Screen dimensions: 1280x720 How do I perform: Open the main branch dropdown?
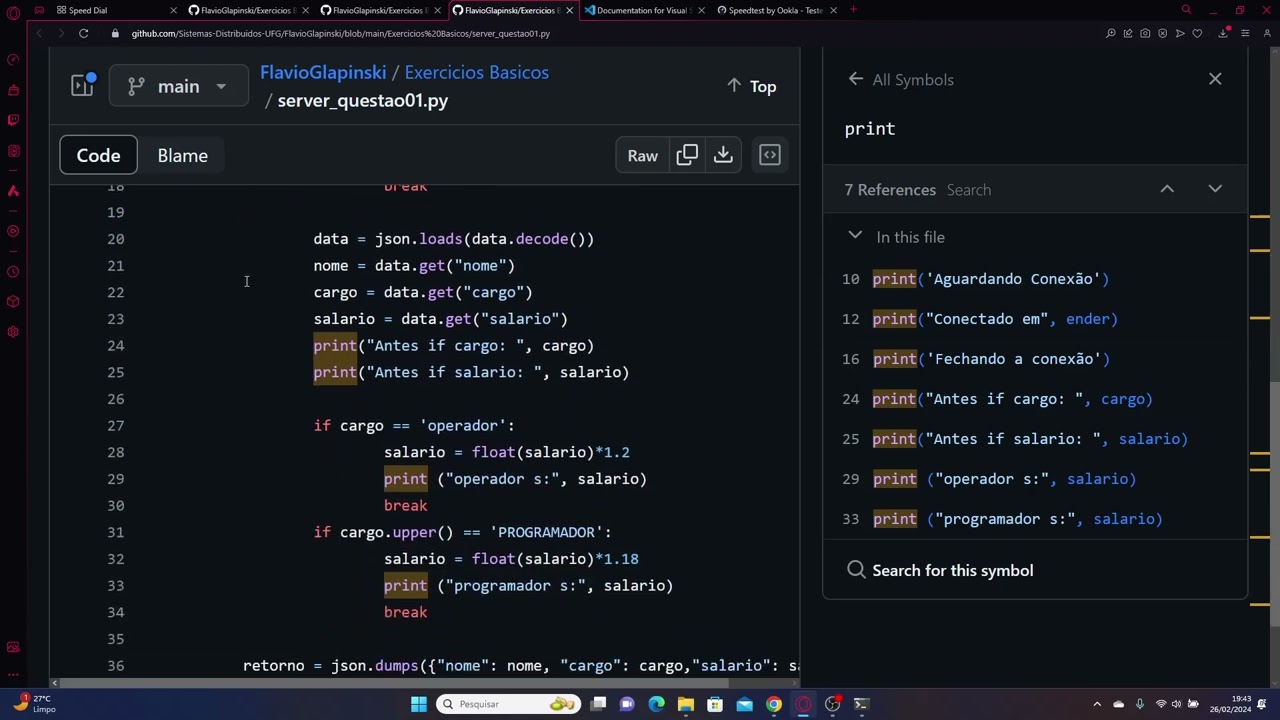pos(179,86)
